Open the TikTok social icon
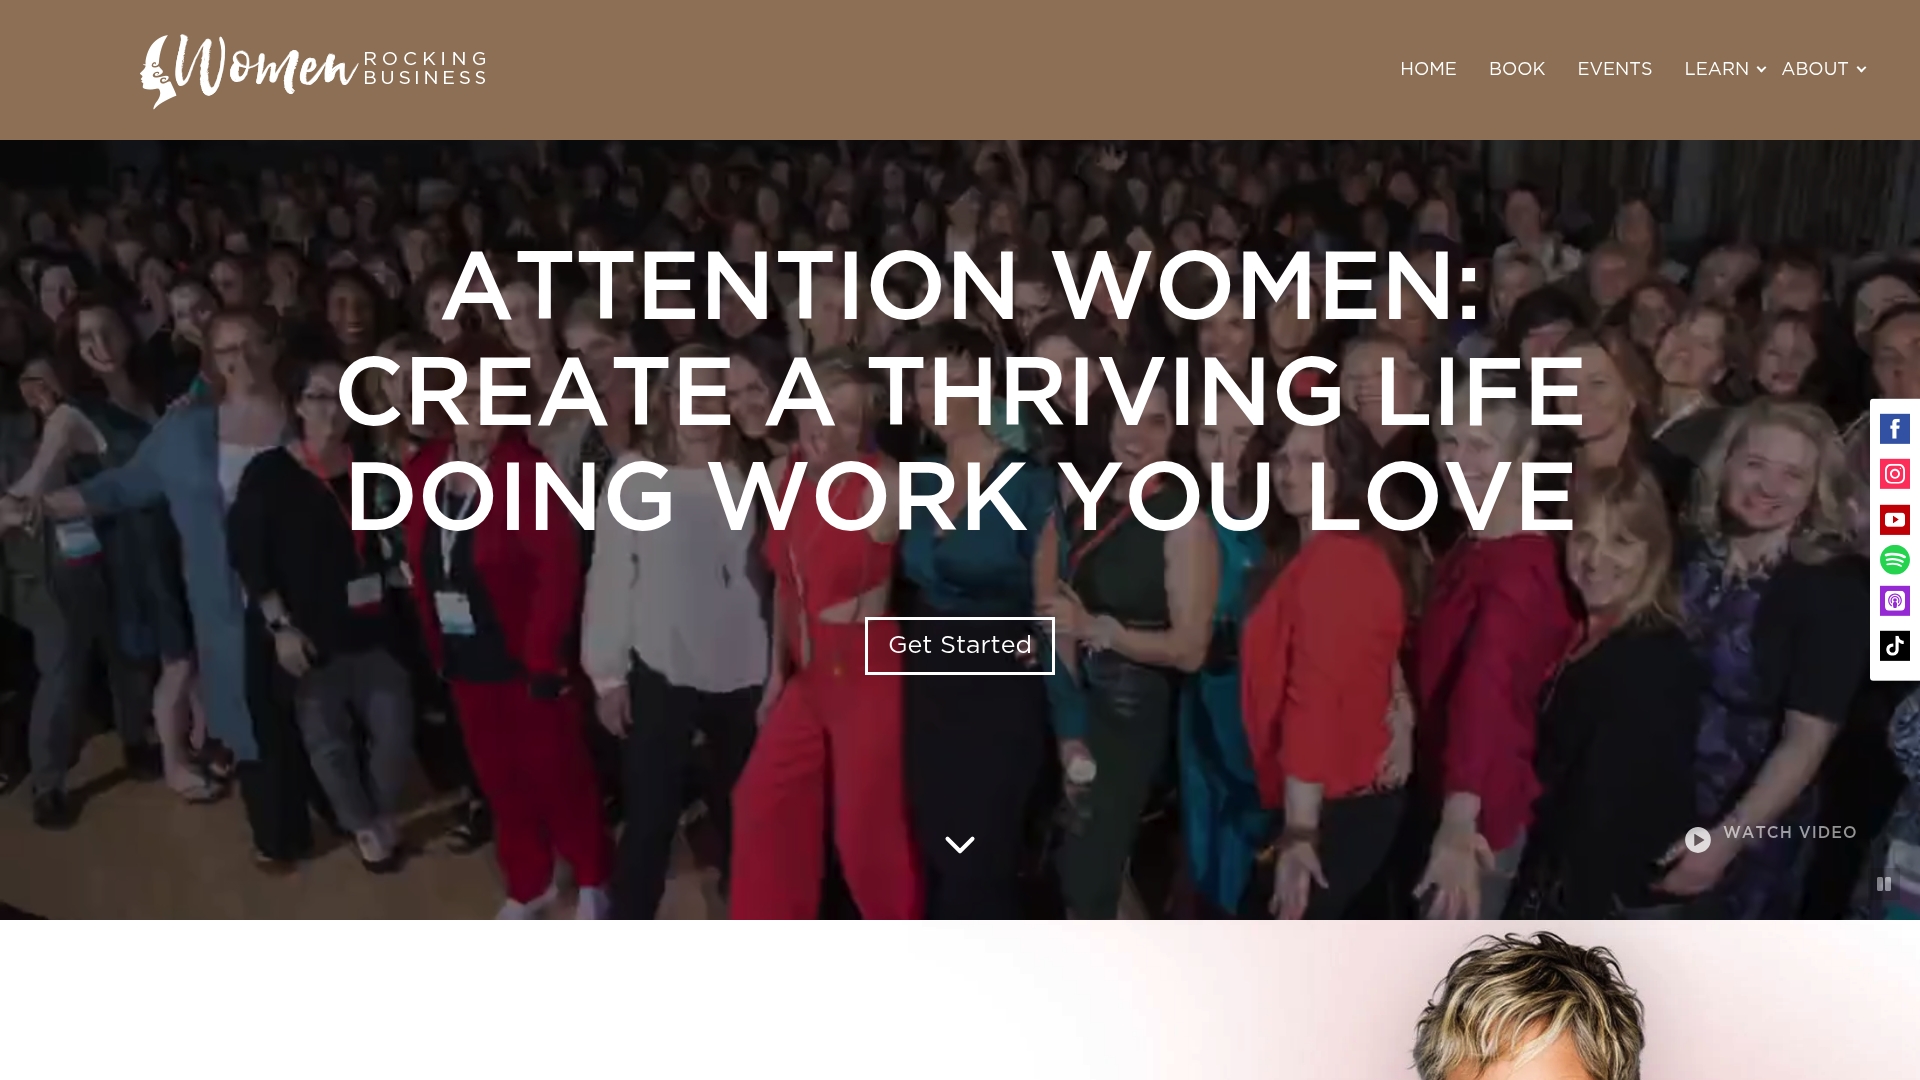This screenshot has height=1080, width=1920. coord(1894,646)
